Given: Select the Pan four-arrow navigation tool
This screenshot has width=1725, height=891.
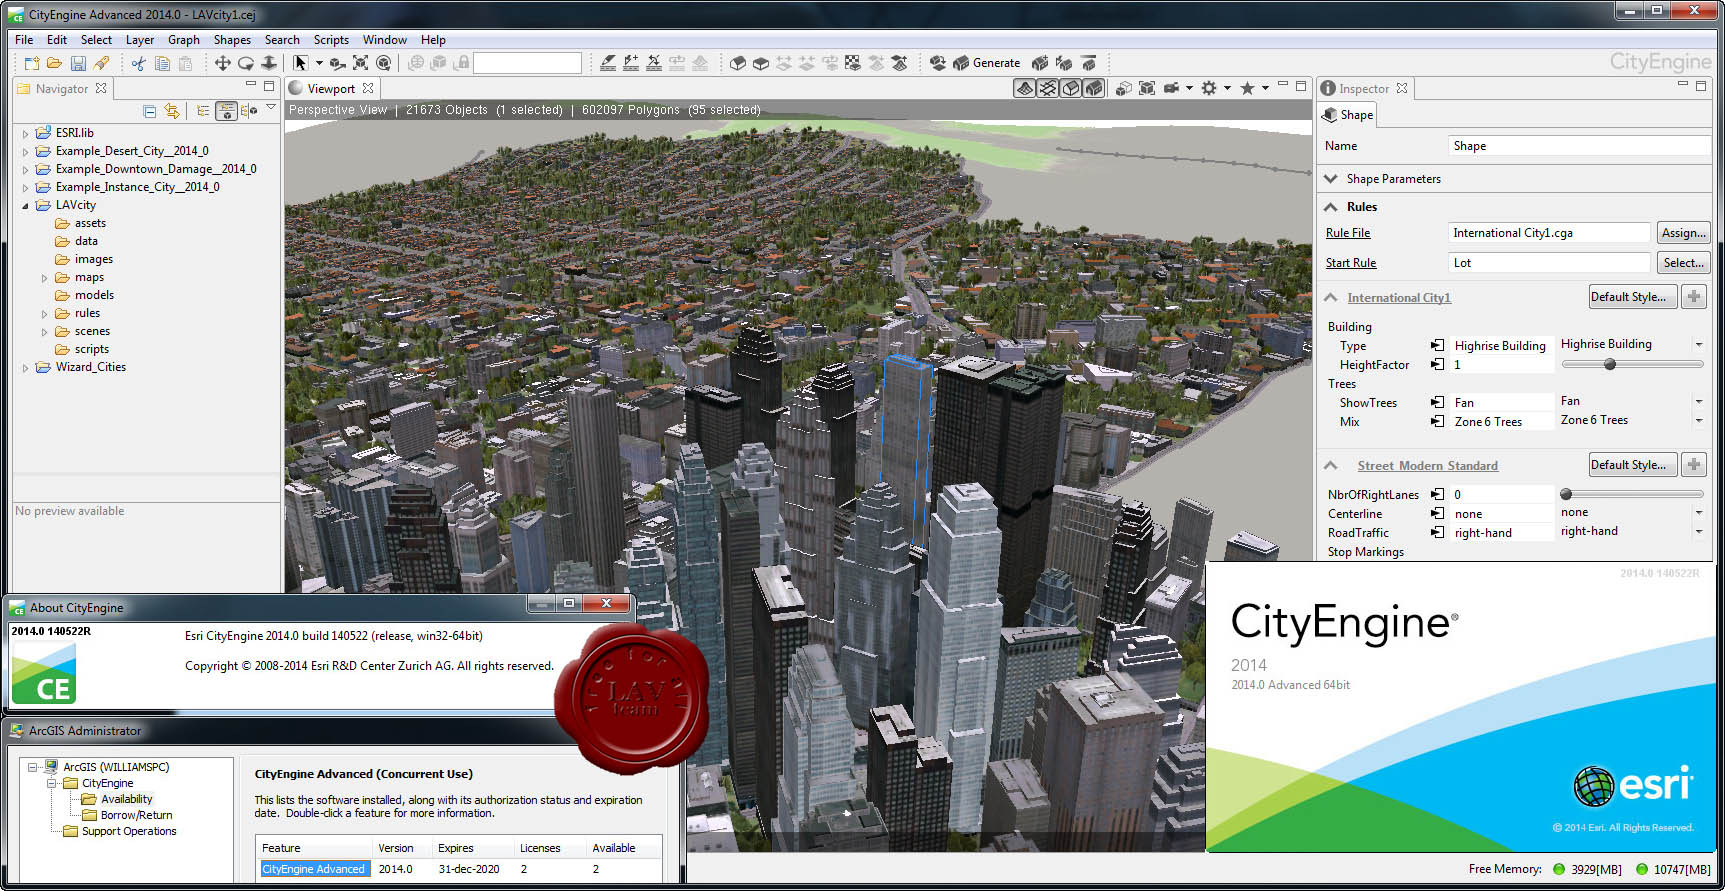Looking at the screenshot, I should tap(222, 63).
